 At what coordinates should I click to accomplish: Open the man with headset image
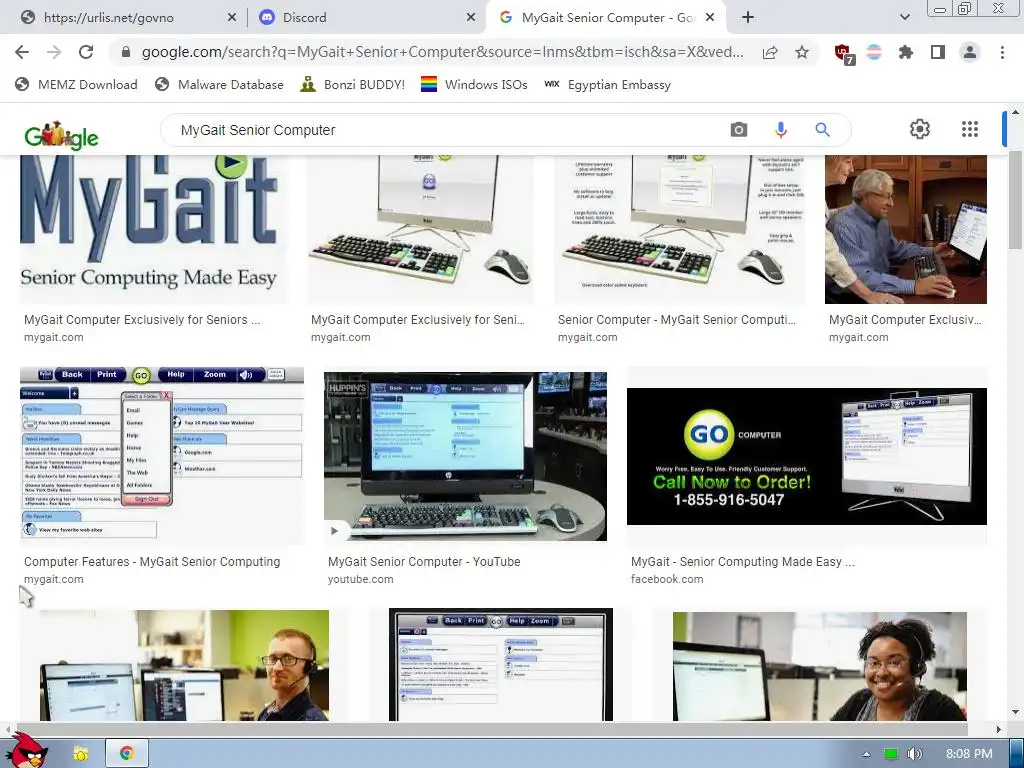point(184,665)
